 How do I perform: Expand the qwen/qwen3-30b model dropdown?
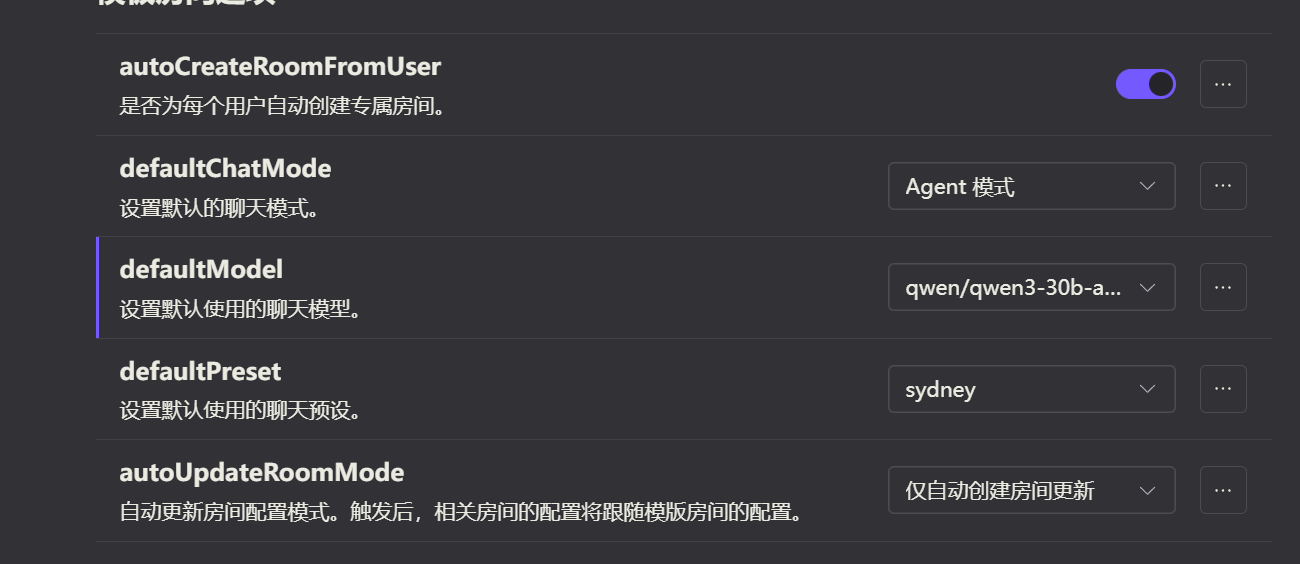coord(1031,287)
